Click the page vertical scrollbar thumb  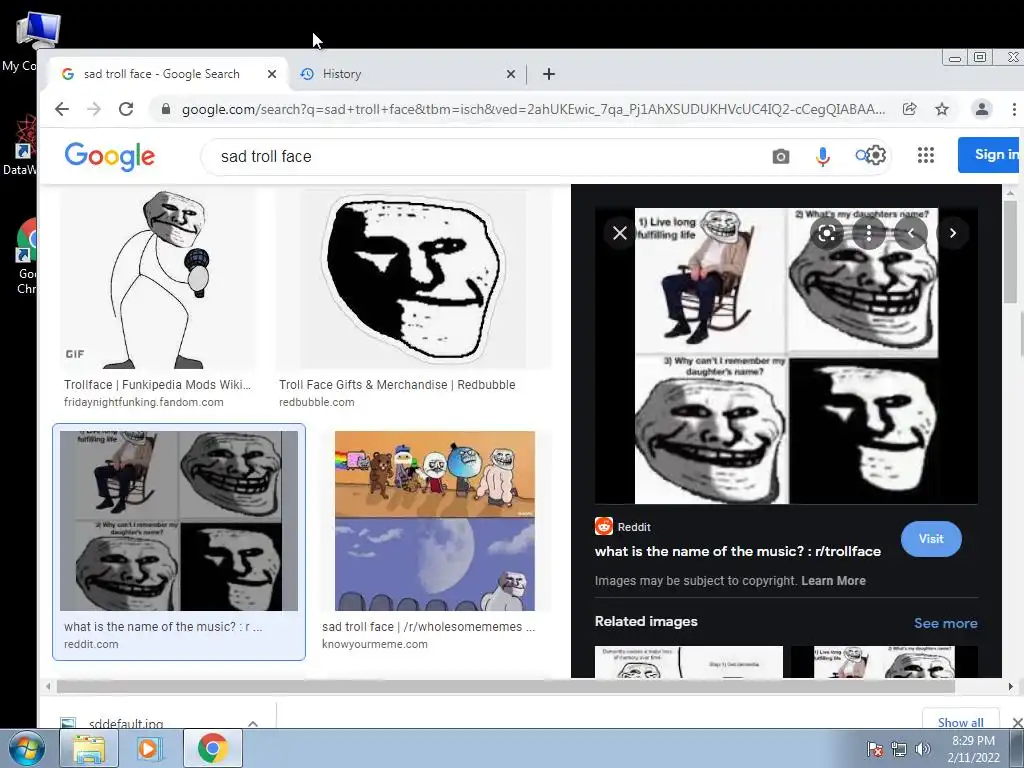[x=1010, y=251]
